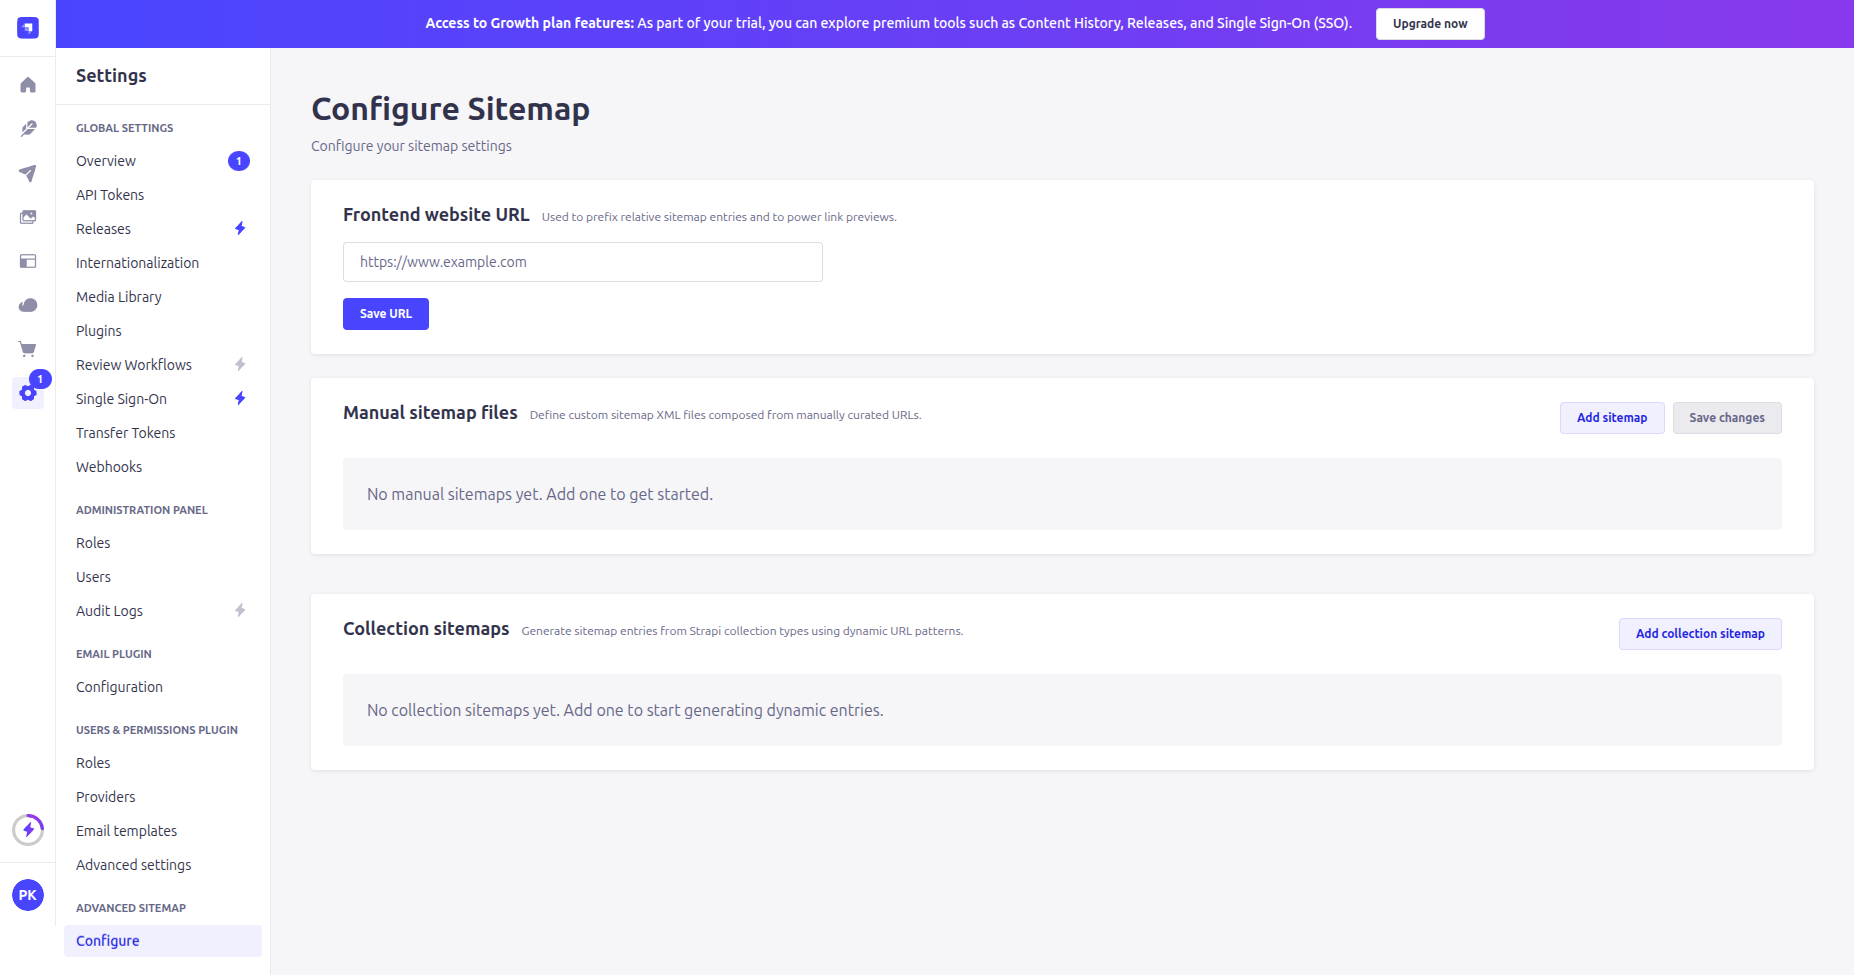The height and width of the screenshot is (975, 1854).
Task: Open the Media Library from the left rail
Action: (28, 217)
